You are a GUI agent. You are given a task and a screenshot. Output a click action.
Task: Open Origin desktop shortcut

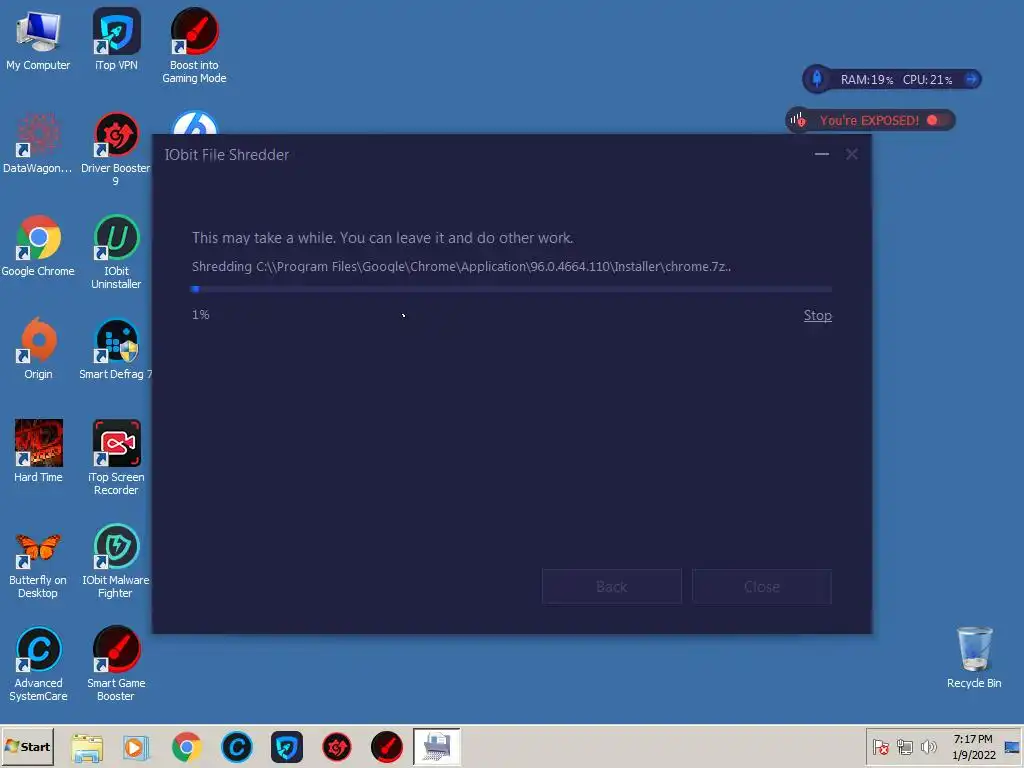tap(39, 349)
